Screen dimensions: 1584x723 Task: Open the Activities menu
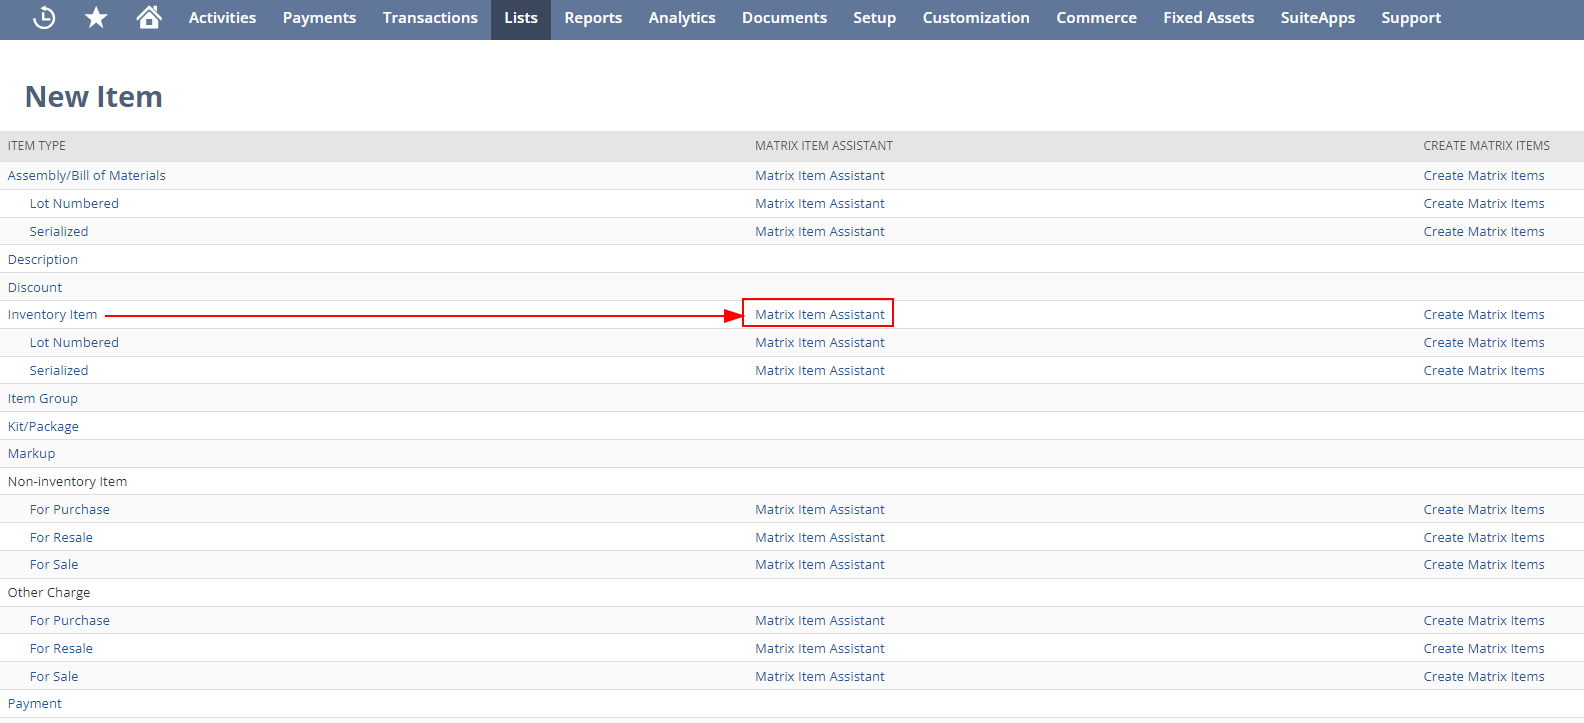(222, 18)
